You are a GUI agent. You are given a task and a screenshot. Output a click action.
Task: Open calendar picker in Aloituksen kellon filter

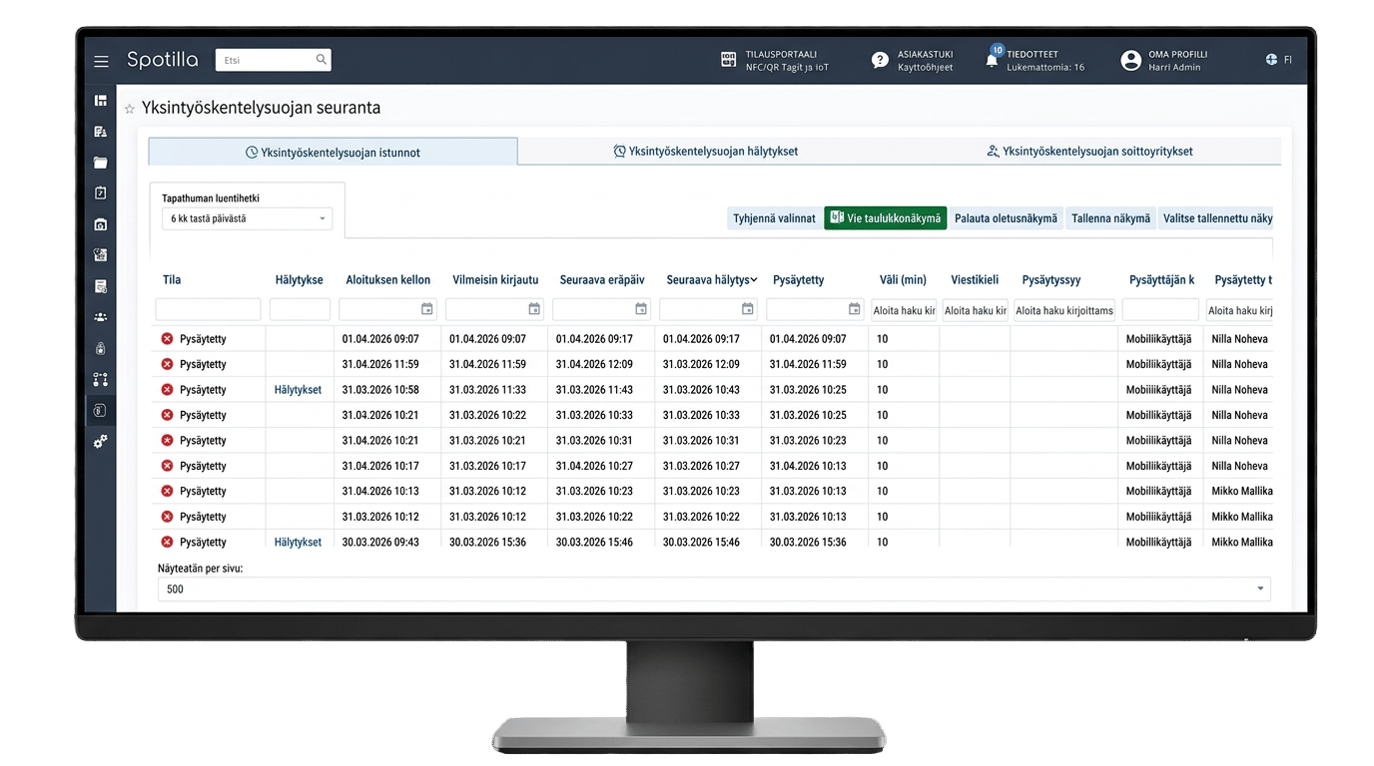427,309
